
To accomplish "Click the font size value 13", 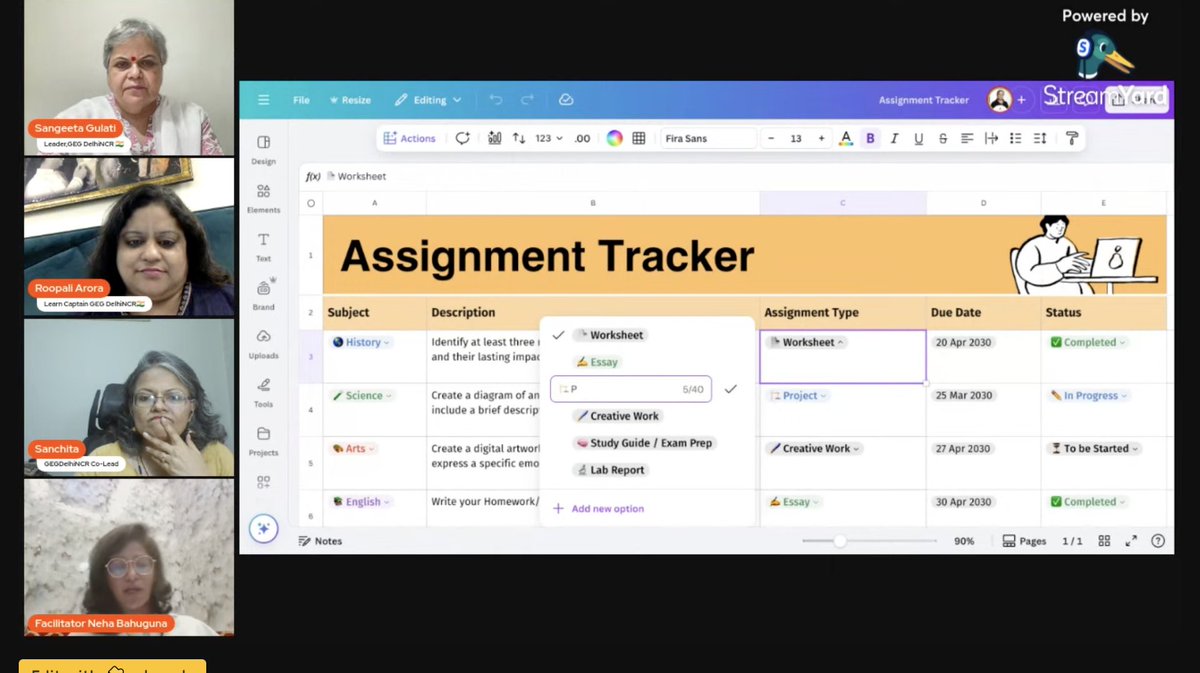I will pyautogui.click(x=796, y=138).
